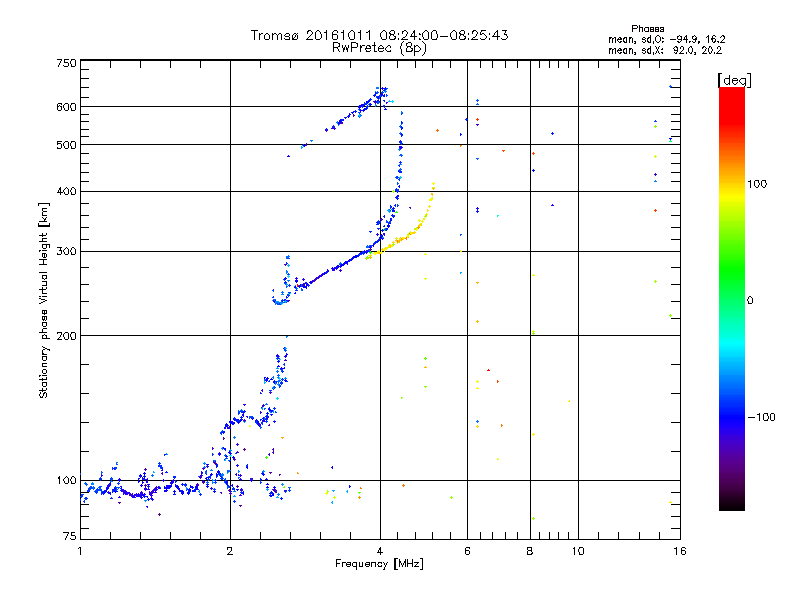Click the colorbar '100' tick label
The width and height of the screenshot is (800, 600).
757,184
